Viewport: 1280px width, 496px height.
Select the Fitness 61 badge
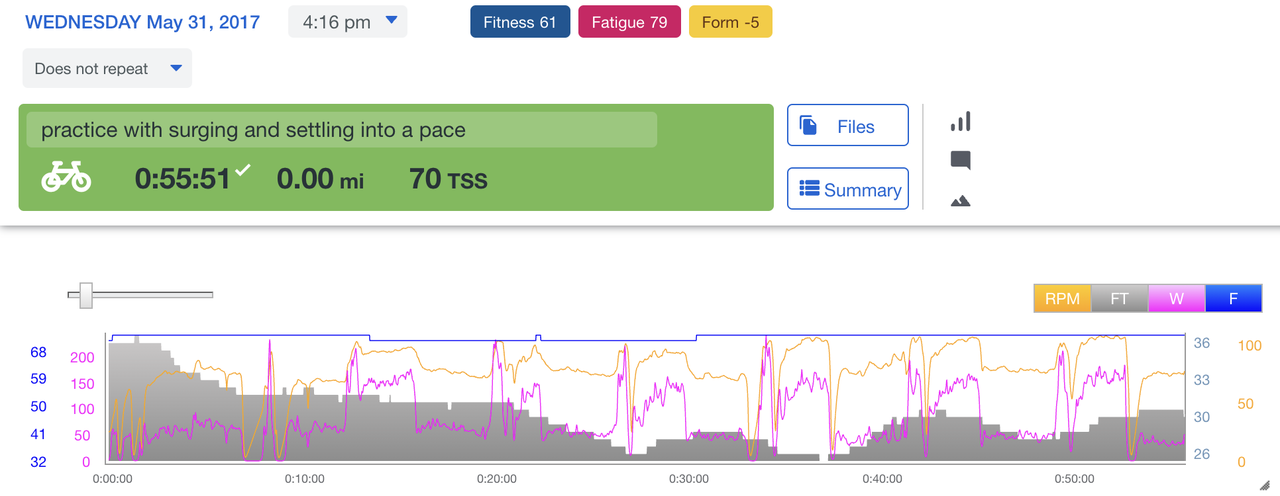[x=520, y=22]
